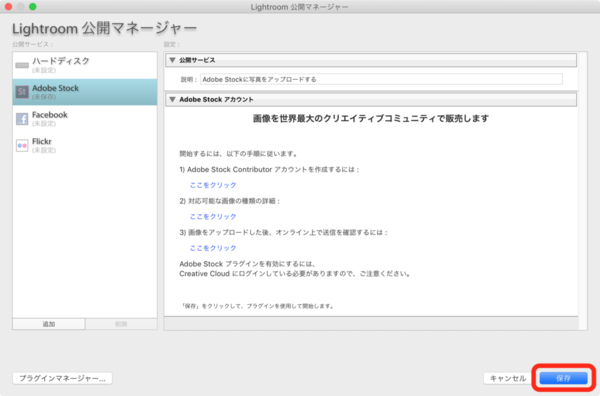Click the 保存 button
The width and height of the screenshot is (600, 396).
point(563,378)
